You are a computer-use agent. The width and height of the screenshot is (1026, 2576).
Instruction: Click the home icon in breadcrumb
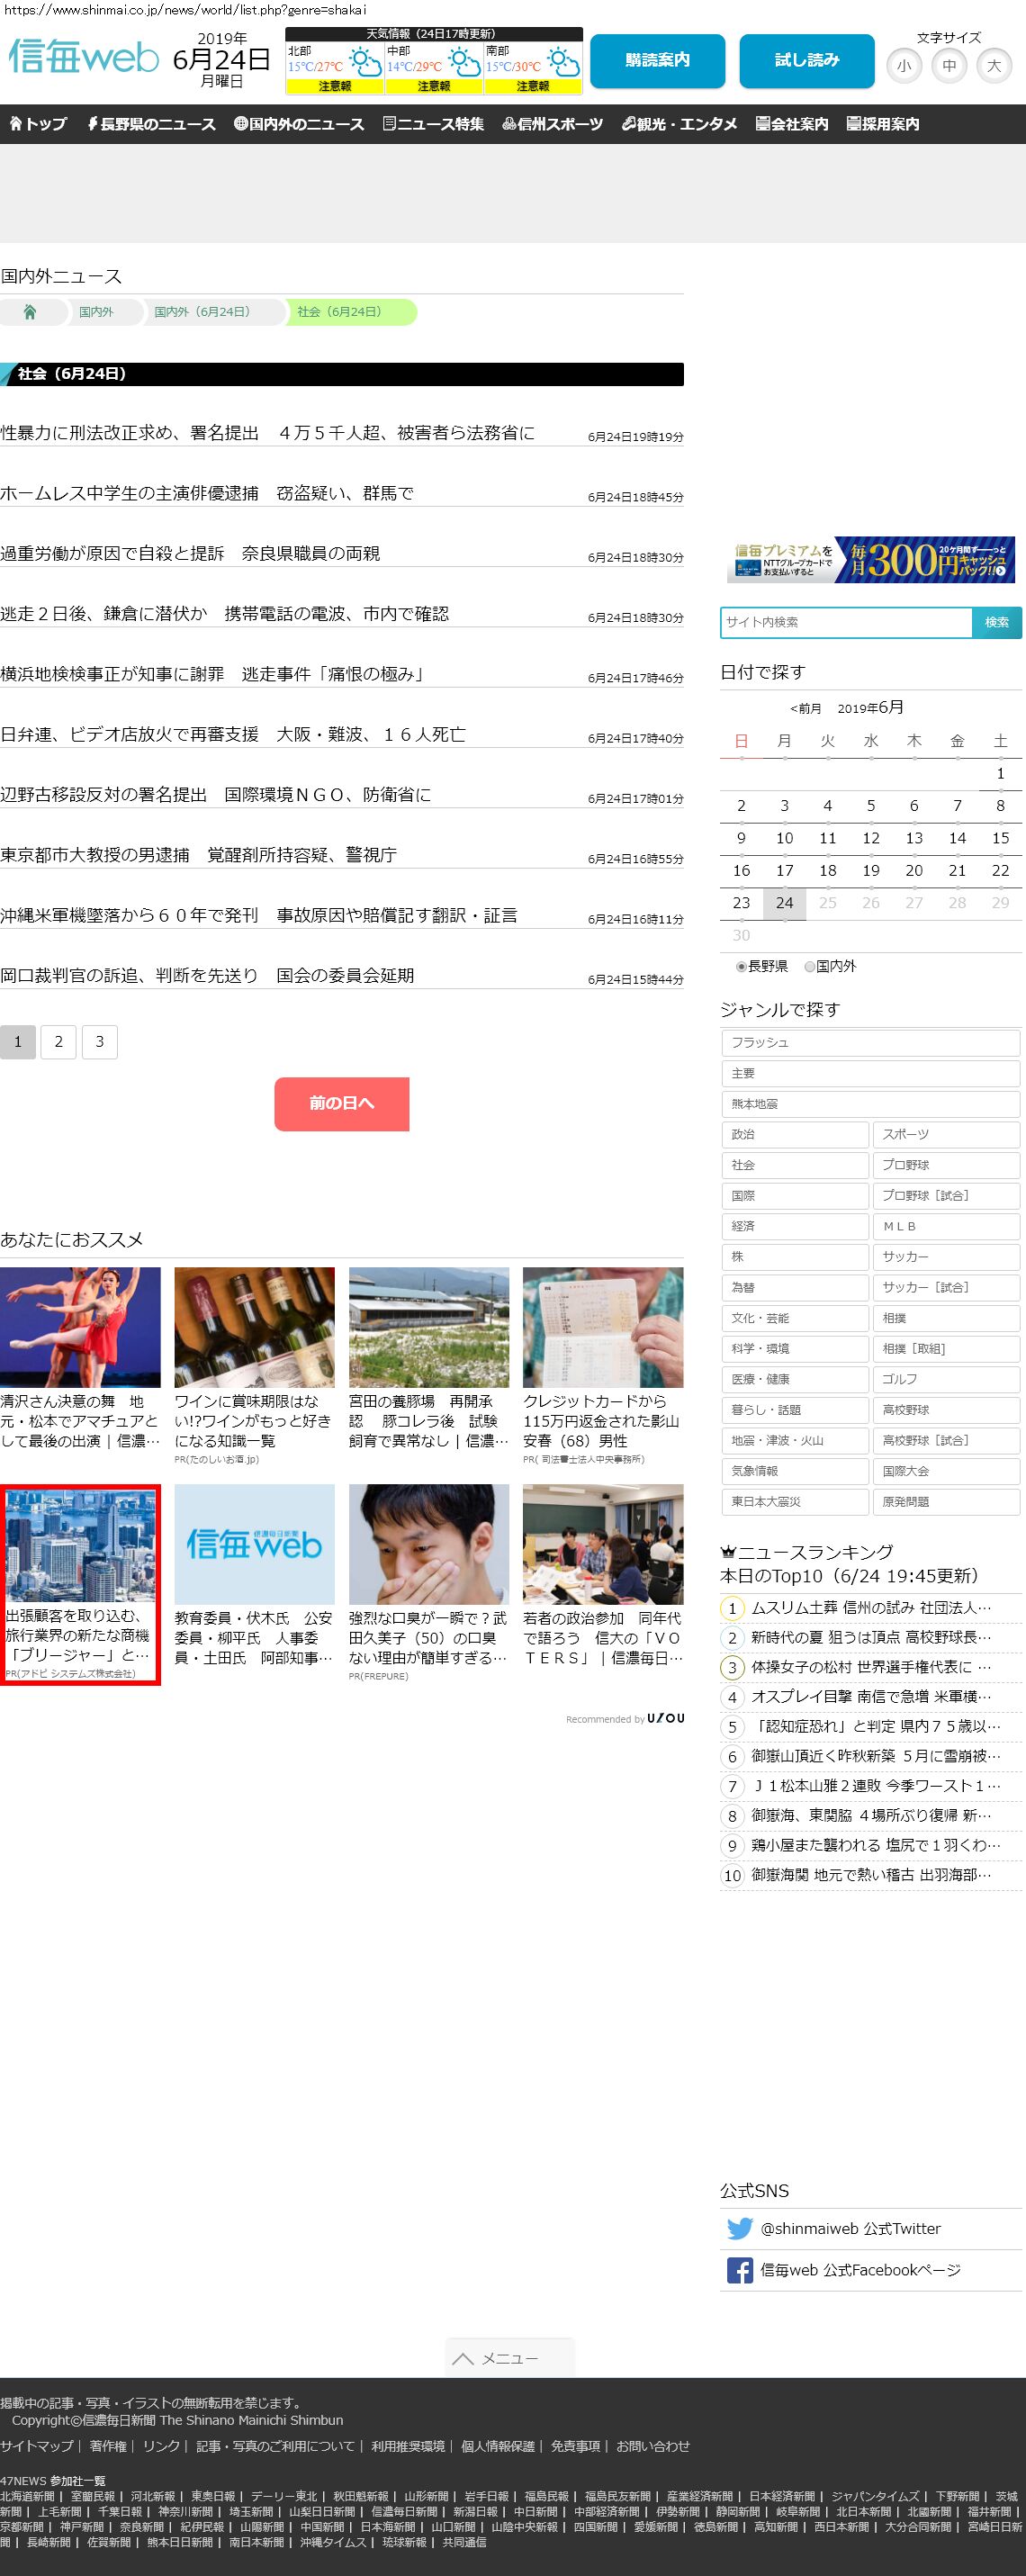tap(30, 312)
